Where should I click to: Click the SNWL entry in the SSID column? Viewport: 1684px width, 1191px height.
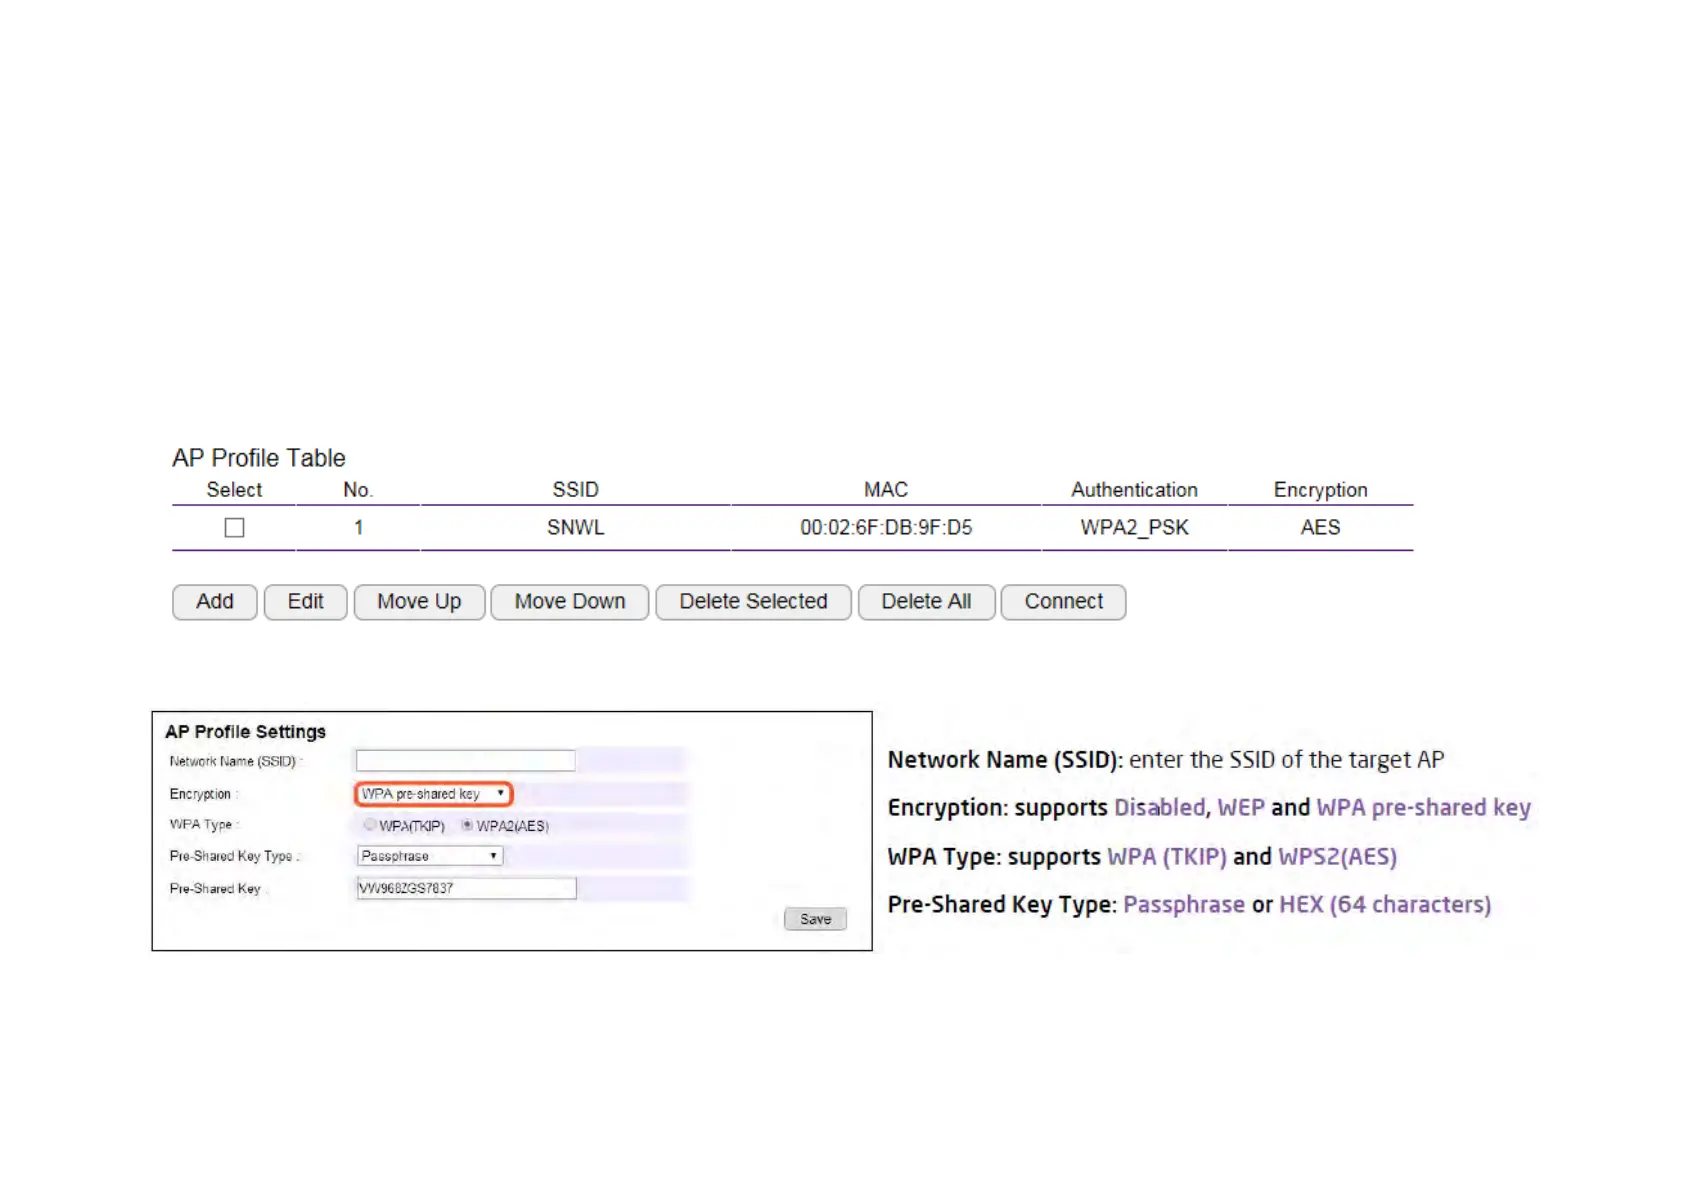pyautogui.click(x=575, y=528)
